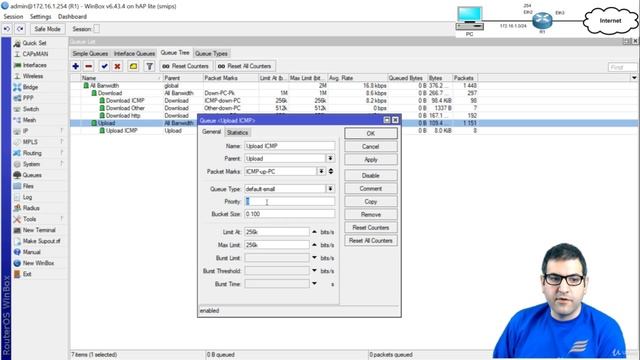Viewport: 640px width, 360px height.
Task: Open the Parent dropdown in dialog
Action: (330, 158)
